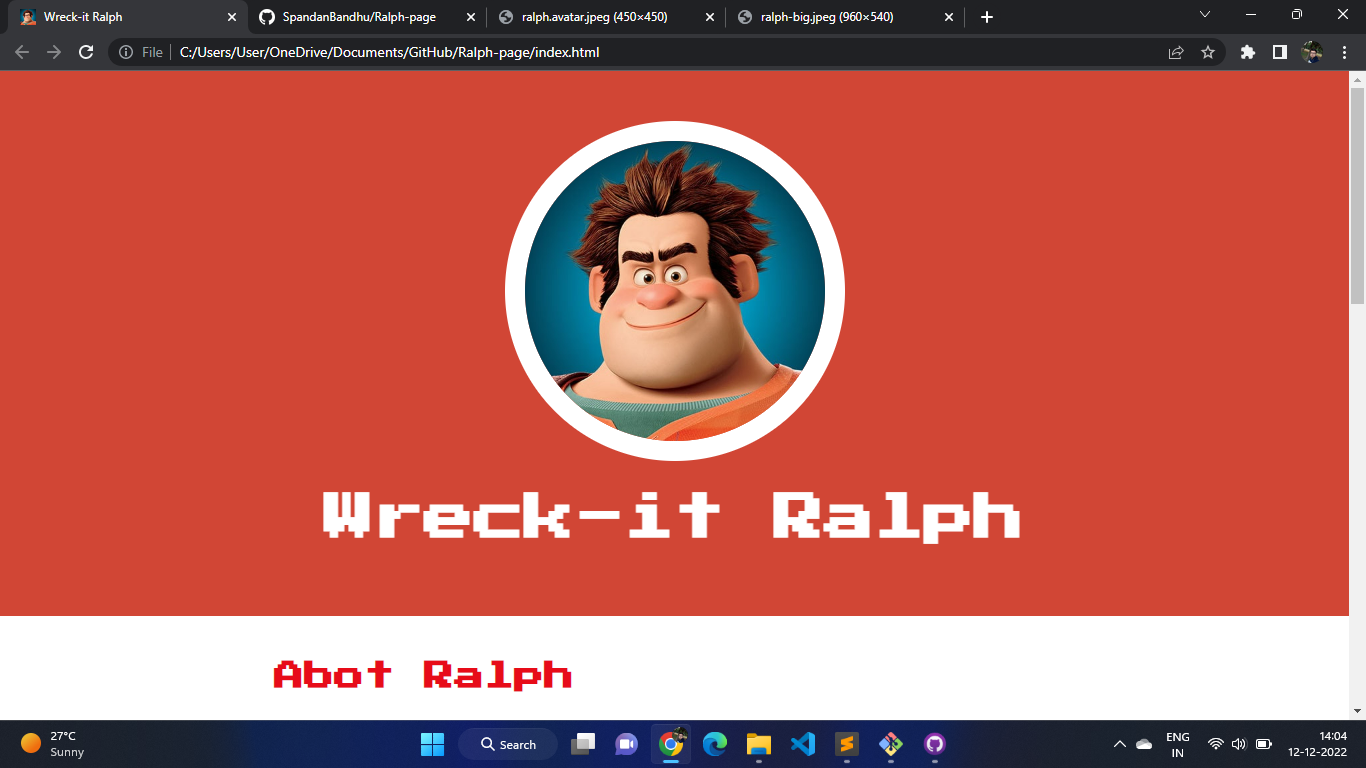The width and height of the screenshot is (1366, 768).
Task: Click the Windows Search box
Action: click(508, 744)
